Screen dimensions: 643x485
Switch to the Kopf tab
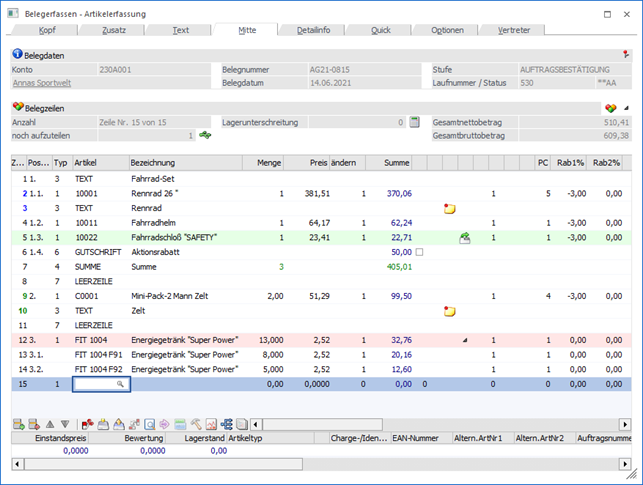click(46, 31)
